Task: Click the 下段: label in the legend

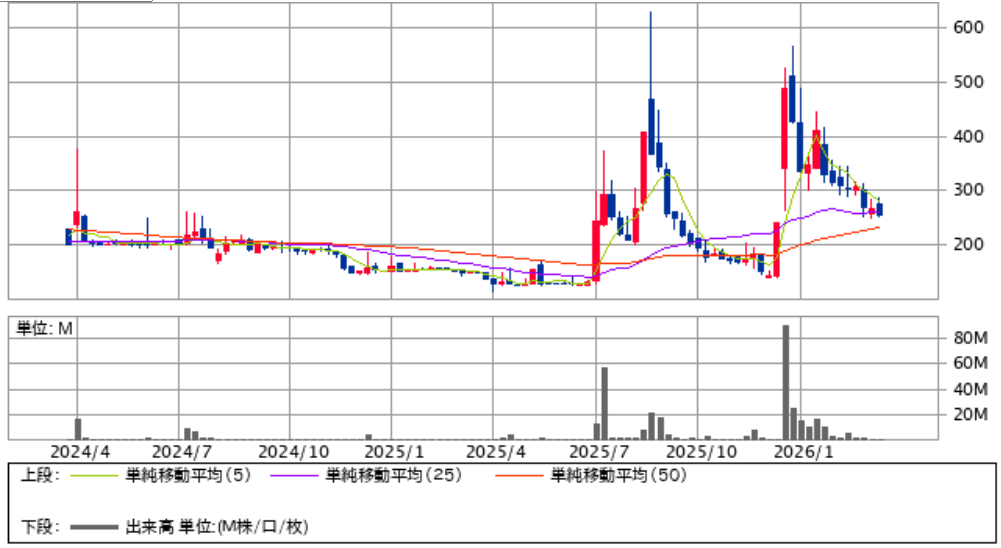Action: 40,526
